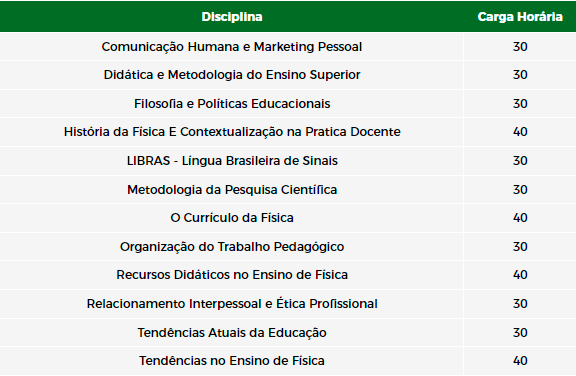Screen dimensions: 576x376
Task: Click Tendências Atuais da Educação entry
Action: point(232,333)
